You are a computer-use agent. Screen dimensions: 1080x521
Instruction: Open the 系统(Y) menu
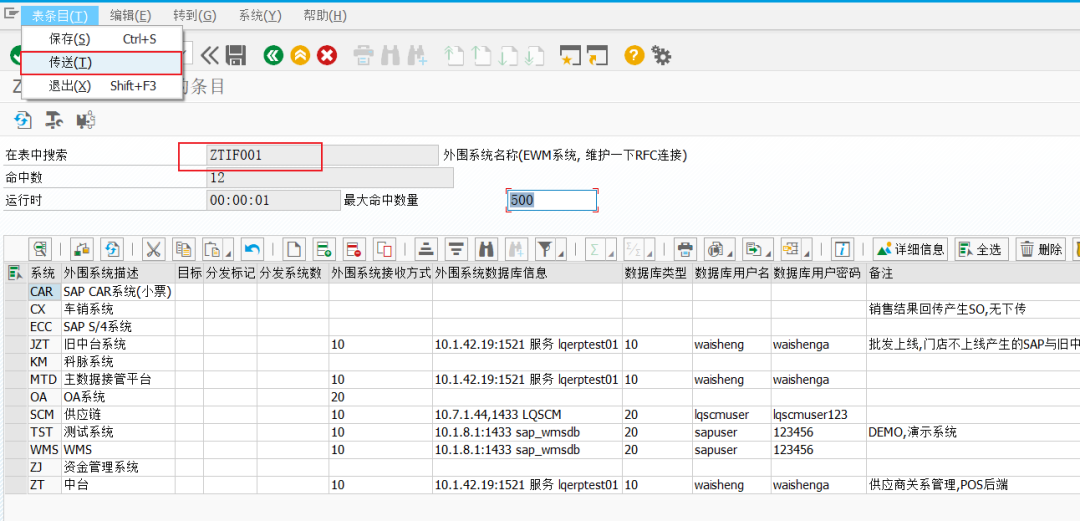(260, 16)
